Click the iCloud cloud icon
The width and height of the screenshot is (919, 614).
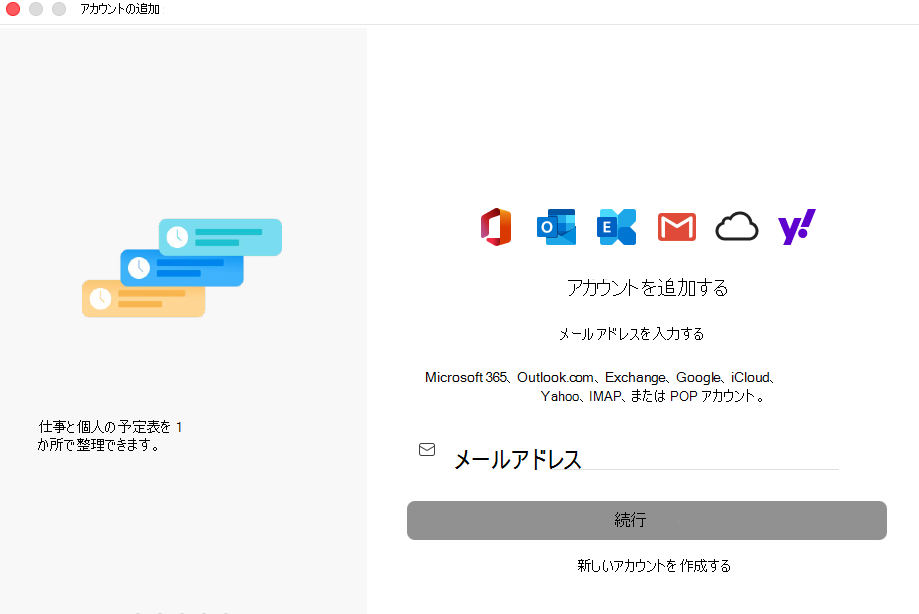737,227
